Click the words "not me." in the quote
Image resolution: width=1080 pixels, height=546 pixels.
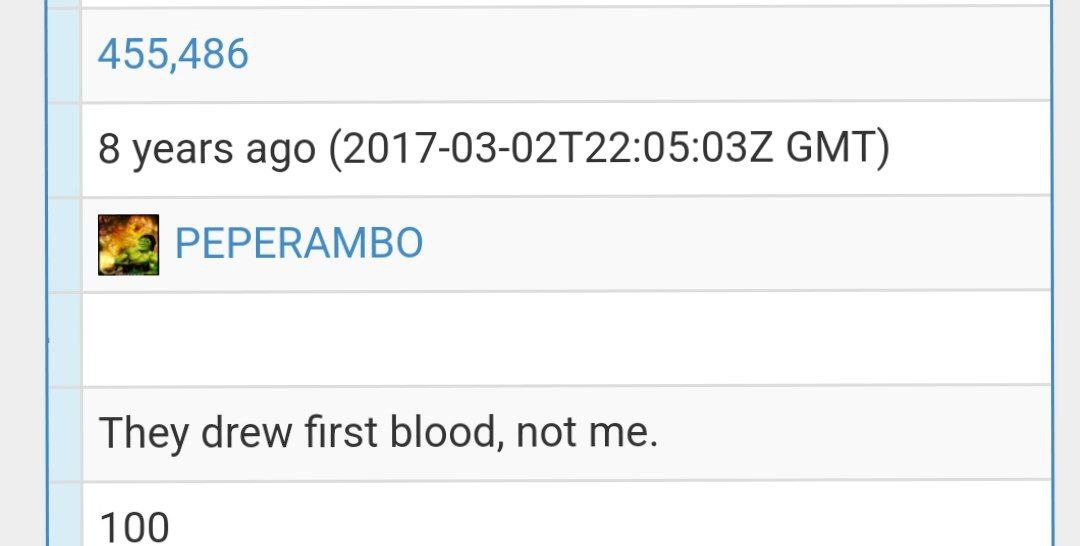587,433
